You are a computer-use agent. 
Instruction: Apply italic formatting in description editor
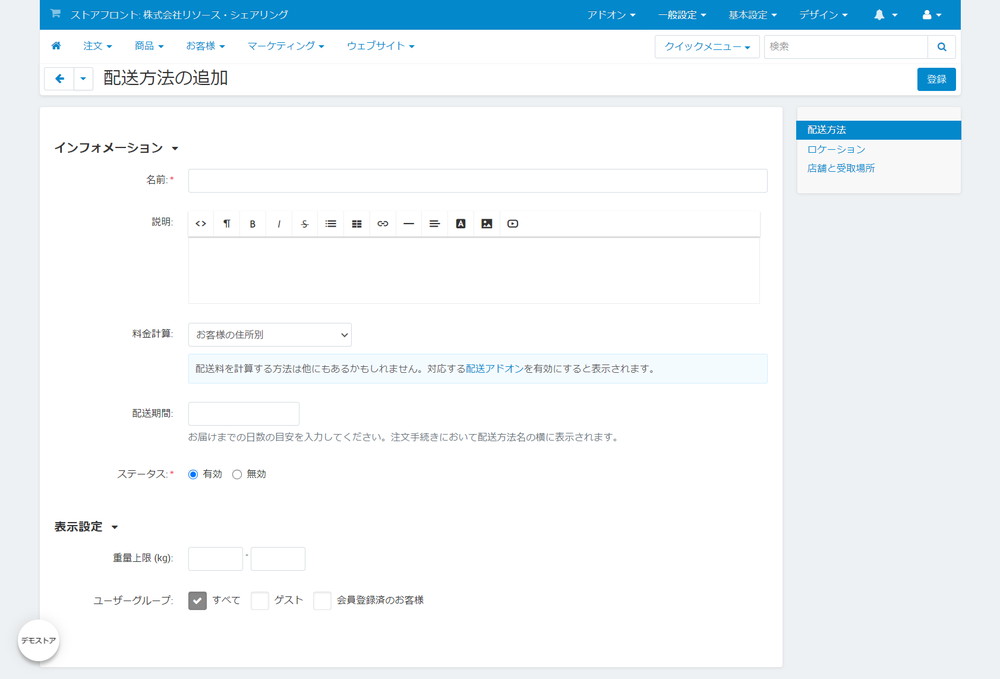[279, 224]
